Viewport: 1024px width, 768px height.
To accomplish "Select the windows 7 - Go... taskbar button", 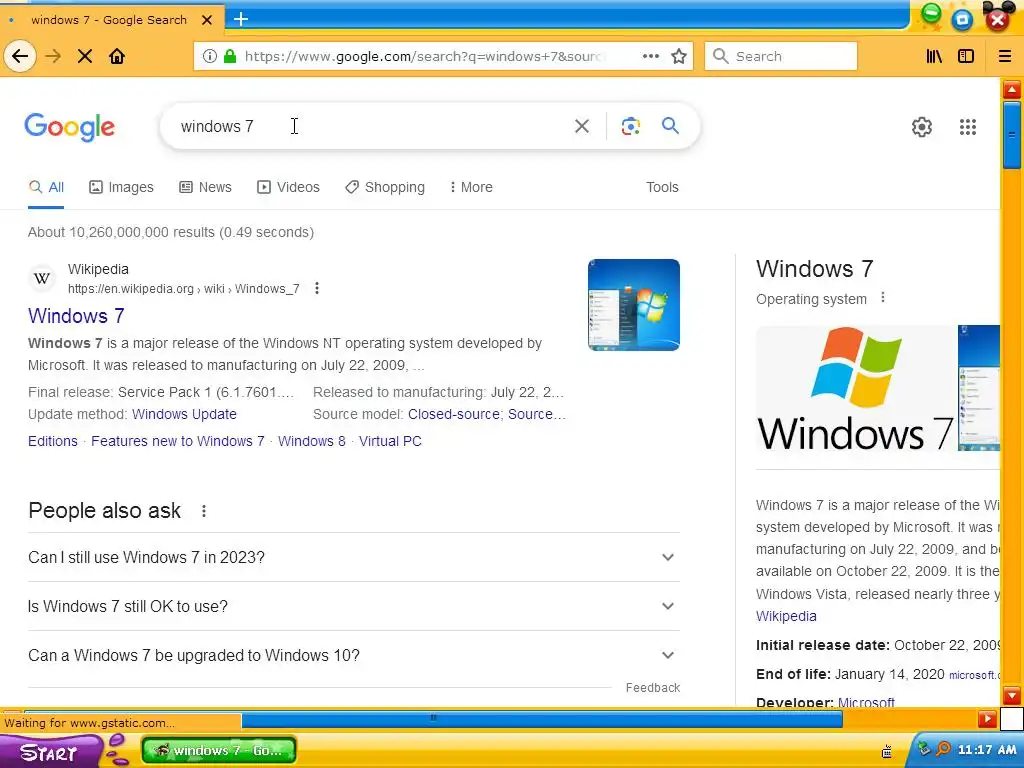I will (219, 750).
